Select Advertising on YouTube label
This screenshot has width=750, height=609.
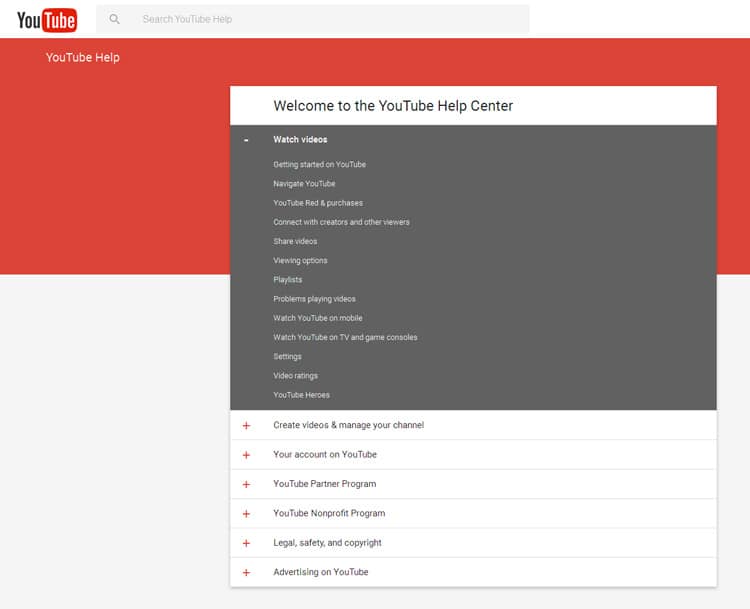pyautogui.click(x=320, y=572)
